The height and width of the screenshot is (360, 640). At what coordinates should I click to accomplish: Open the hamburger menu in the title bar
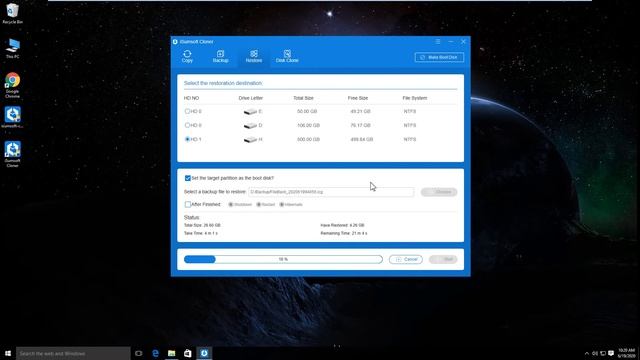438,42
